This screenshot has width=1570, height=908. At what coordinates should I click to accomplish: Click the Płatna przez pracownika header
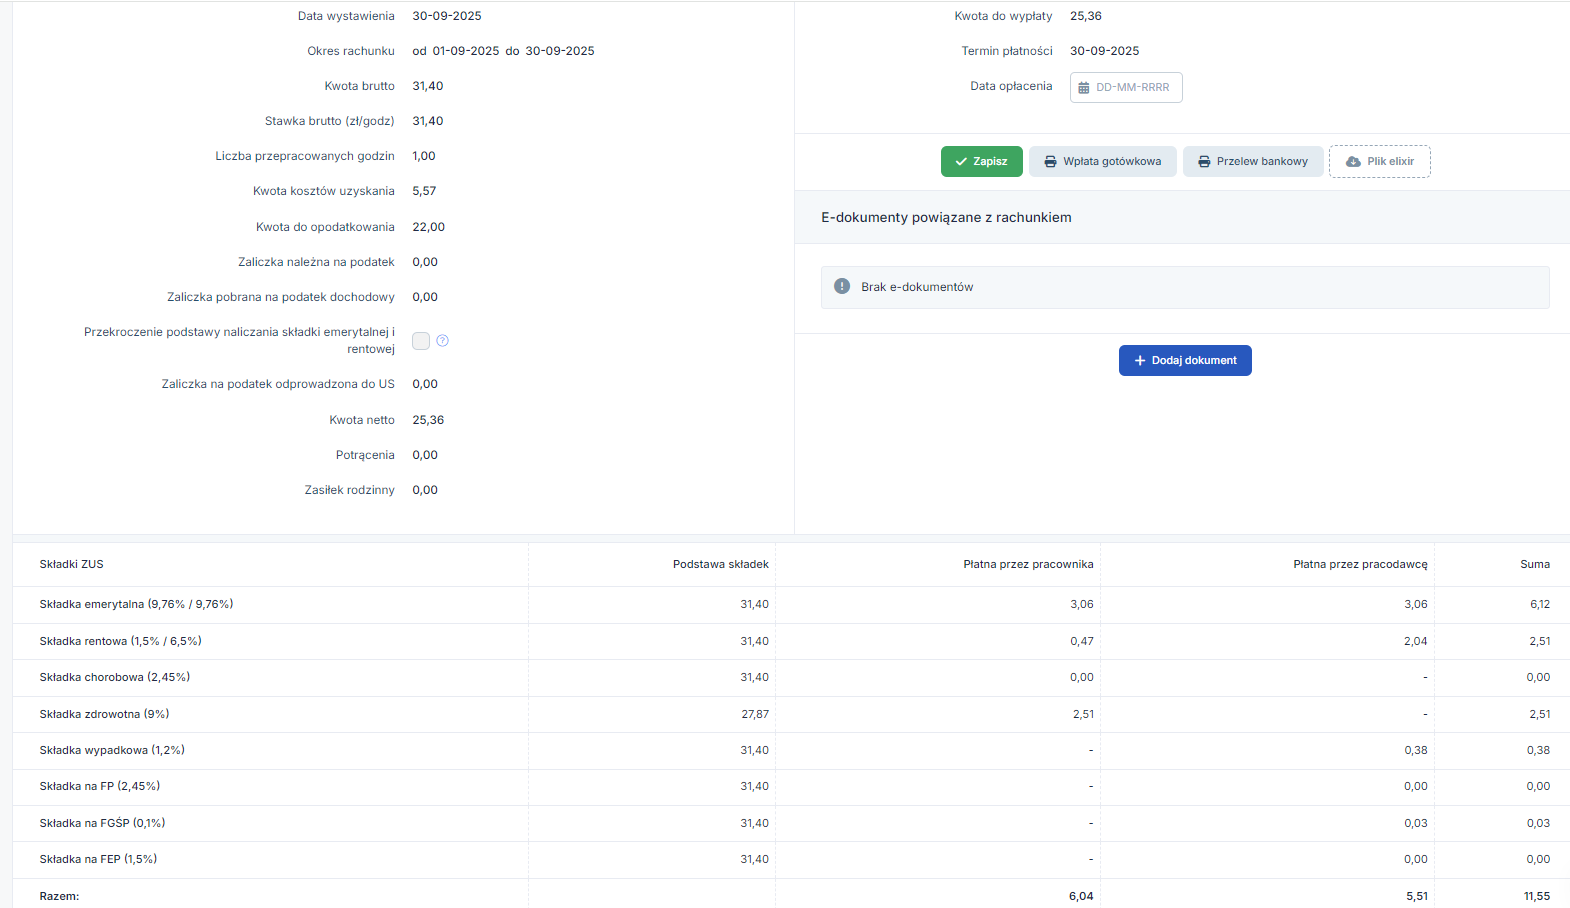[x=1027, y=565]
